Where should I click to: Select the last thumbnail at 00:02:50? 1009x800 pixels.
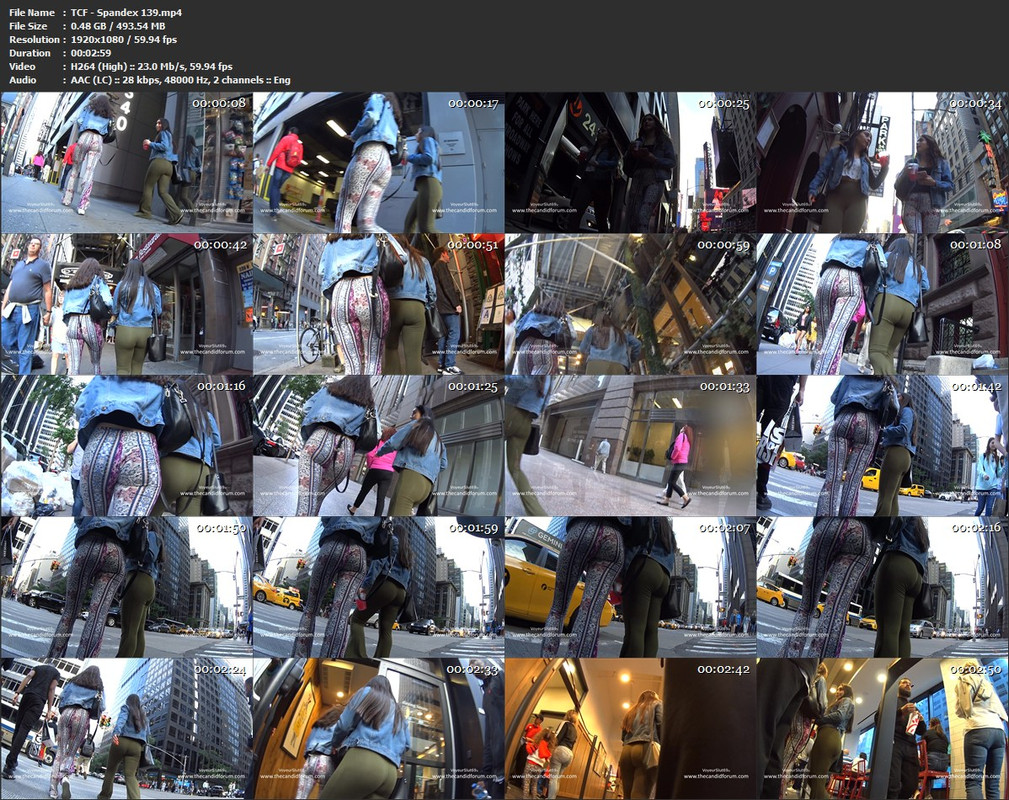(882, 729)
